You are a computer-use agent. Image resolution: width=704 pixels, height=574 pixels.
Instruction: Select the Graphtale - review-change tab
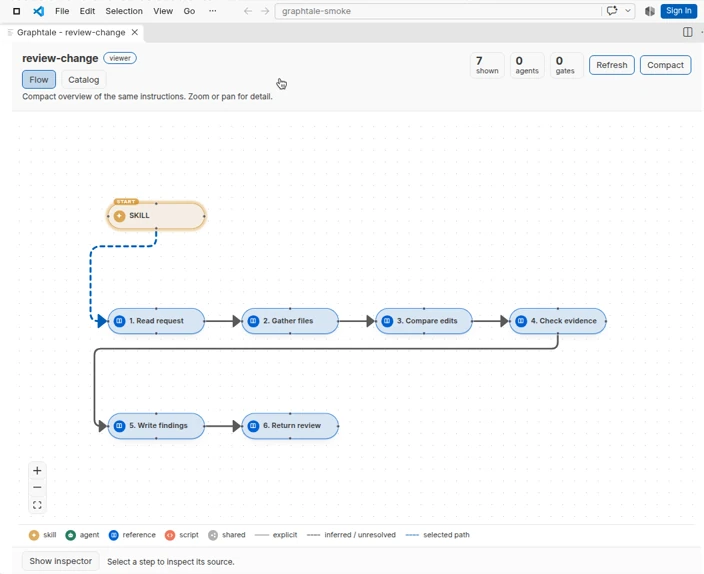(x=71, y=32)
